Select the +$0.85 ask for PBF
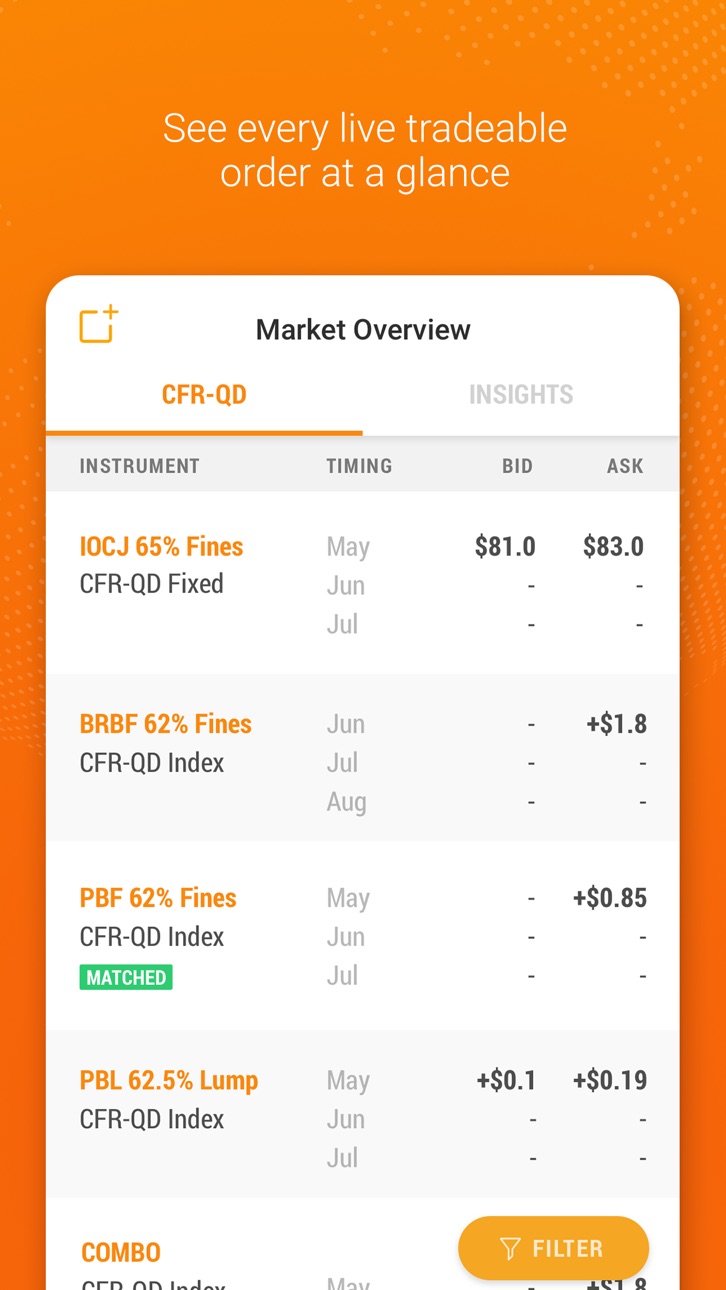Viewport: 726px width, 1290px height. [x=610, y=897]
